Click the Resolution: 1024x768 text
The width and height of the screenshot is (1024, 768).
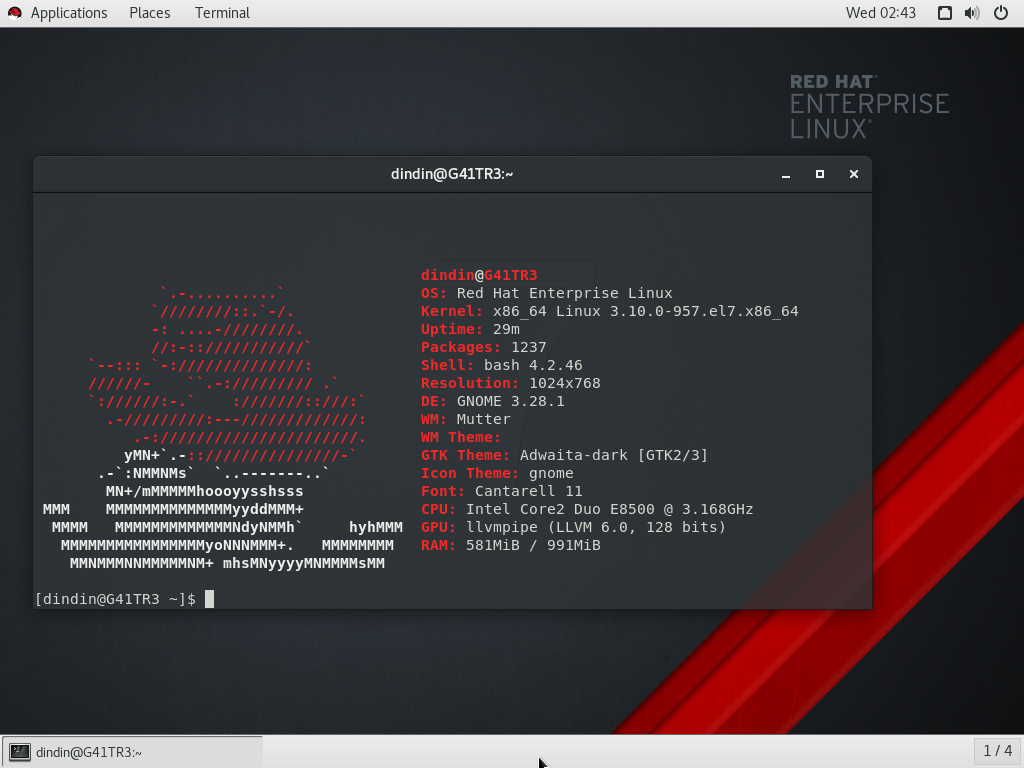511,383
